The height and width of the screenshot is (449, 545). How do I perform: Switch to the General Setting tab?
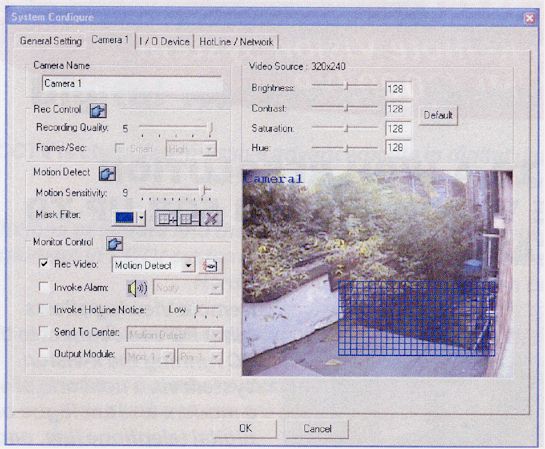point(51,41)
